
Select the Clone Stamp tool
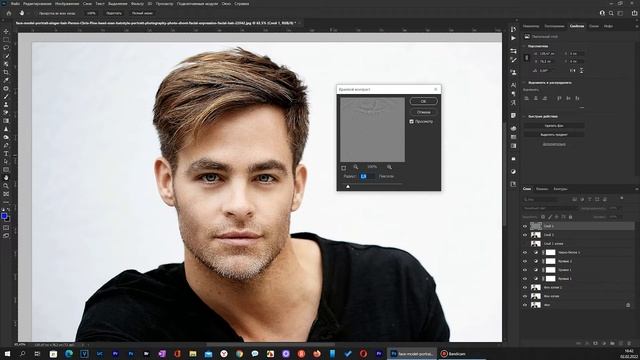(x=6, y=105)
